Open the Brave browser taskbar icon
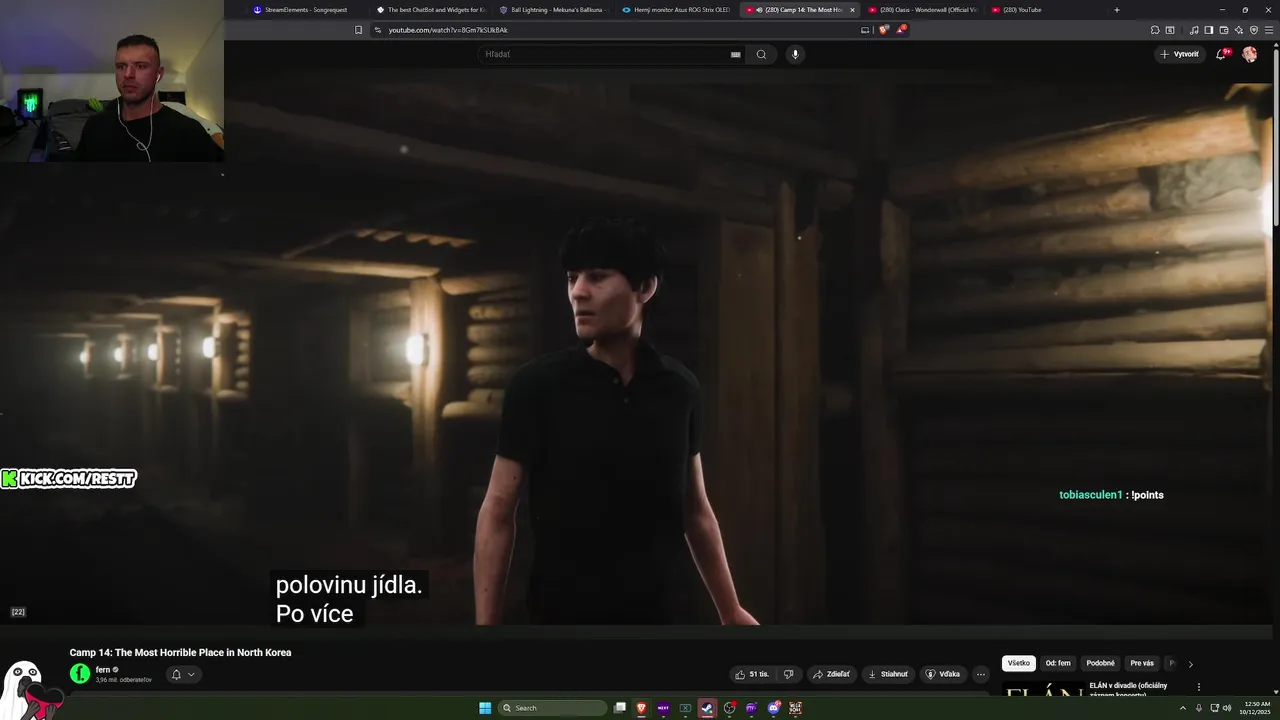Viewport: 1280px width, 720px height. (x=641, y=708)
